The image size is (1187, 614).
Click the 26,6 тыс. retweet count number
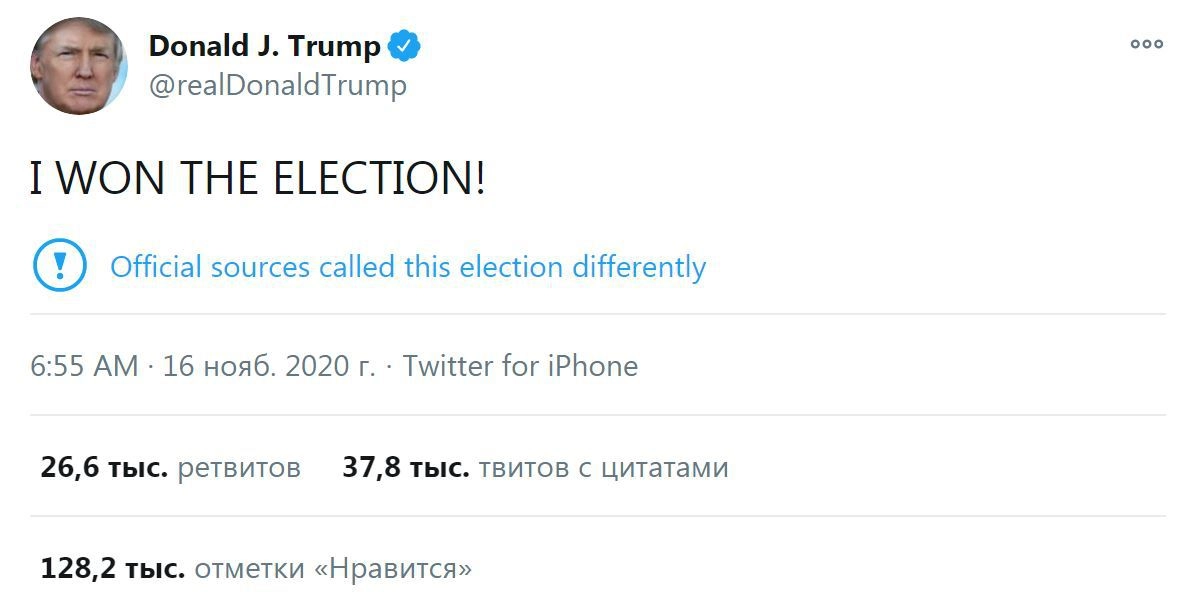tap(104, 467)
